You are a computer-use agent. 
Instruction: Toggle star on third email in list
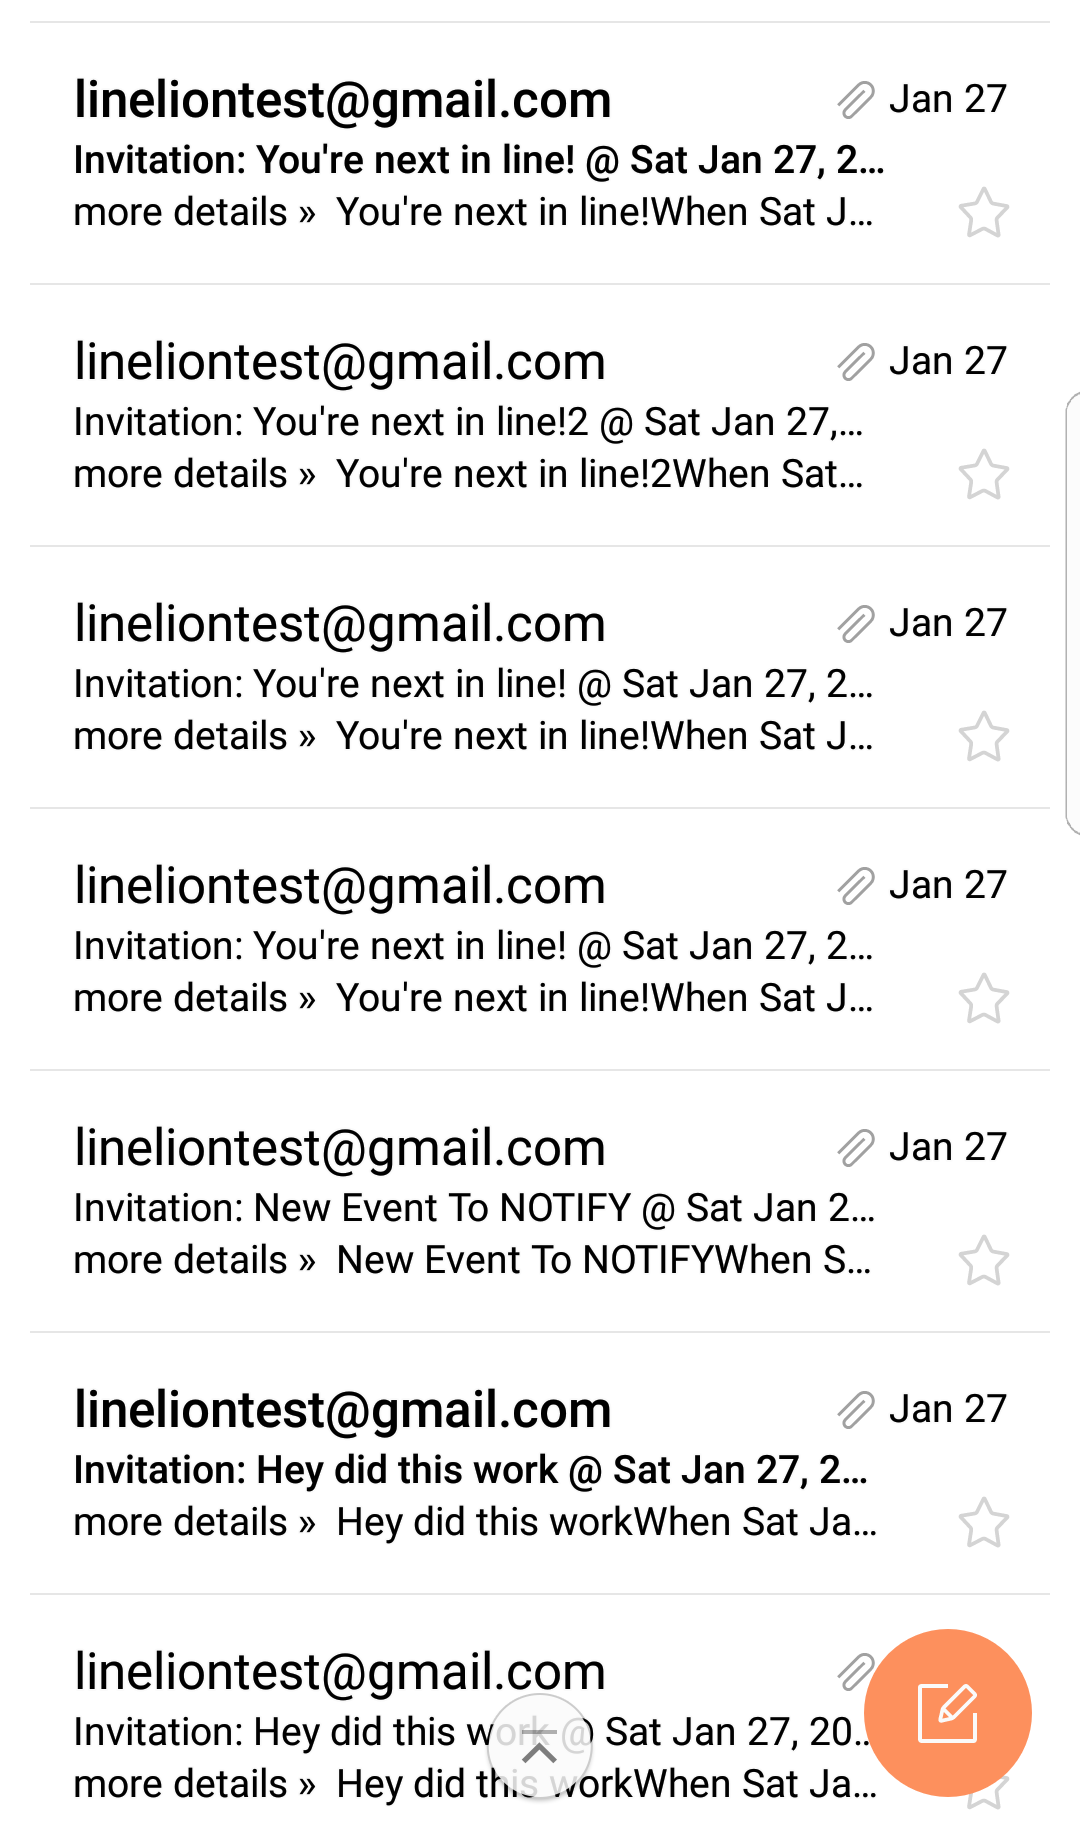click(984, 736)
